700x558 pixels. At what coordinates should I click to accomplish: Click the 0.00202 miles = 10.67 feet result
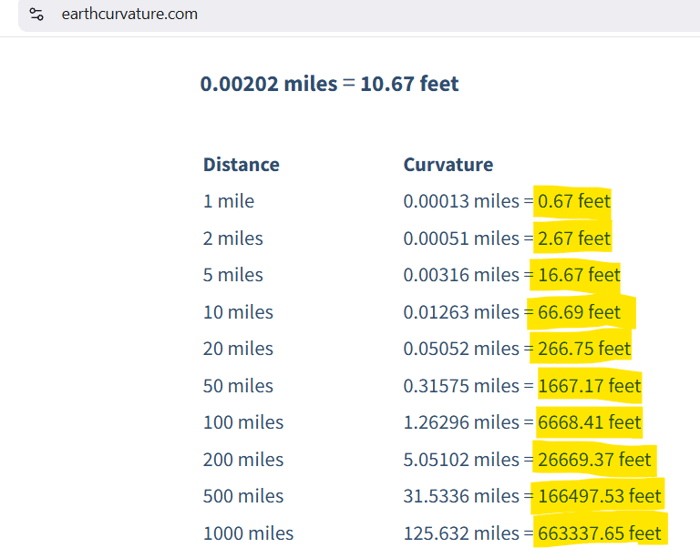click(329, 83)
